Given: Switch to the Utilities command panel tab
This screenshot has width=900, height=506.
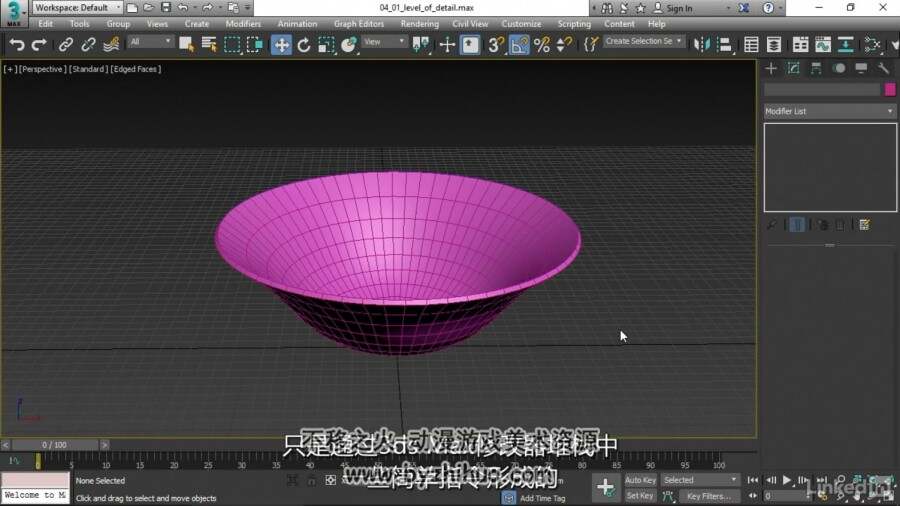Looking at the screenshot, I should (883, 69).
